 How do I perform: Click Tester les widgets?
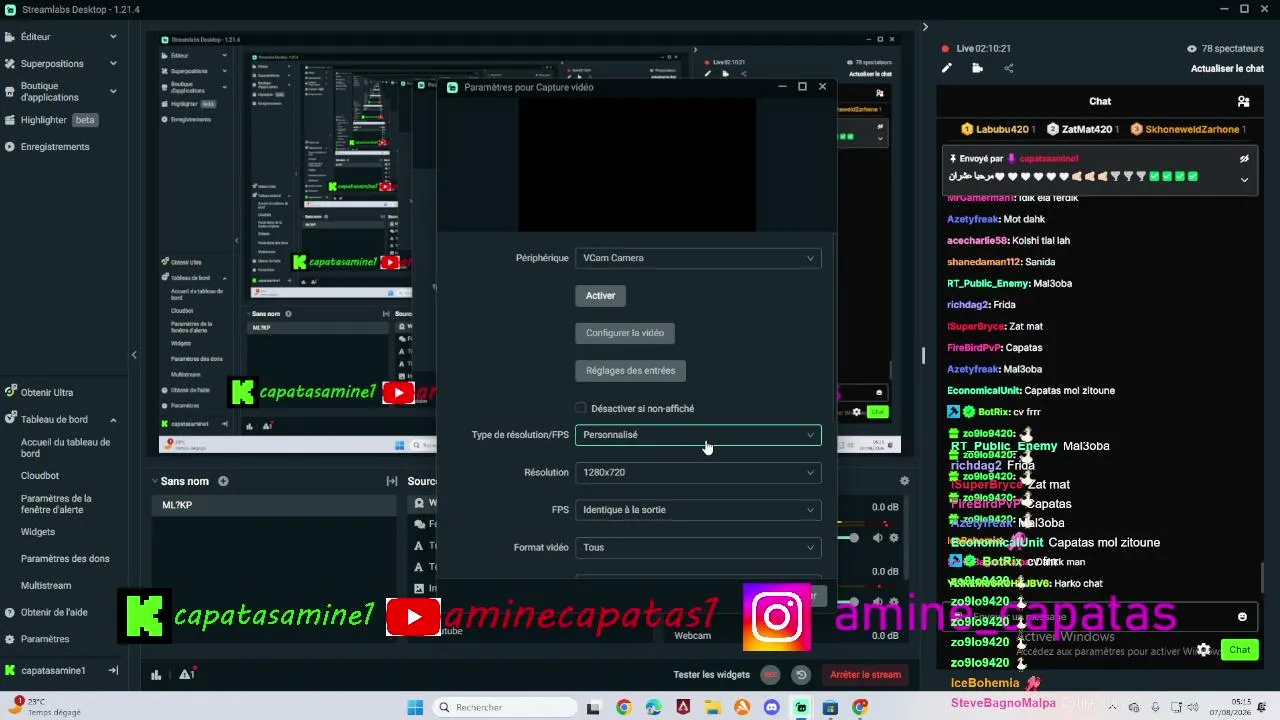(711, 674)
